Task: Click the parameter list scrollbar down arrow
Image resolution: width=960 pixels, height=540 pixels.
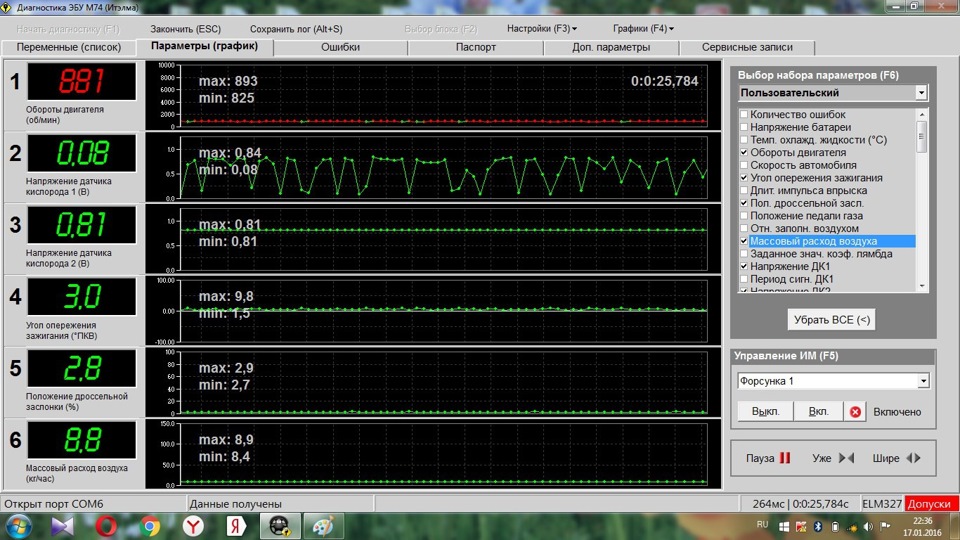Action: point(922,286)
